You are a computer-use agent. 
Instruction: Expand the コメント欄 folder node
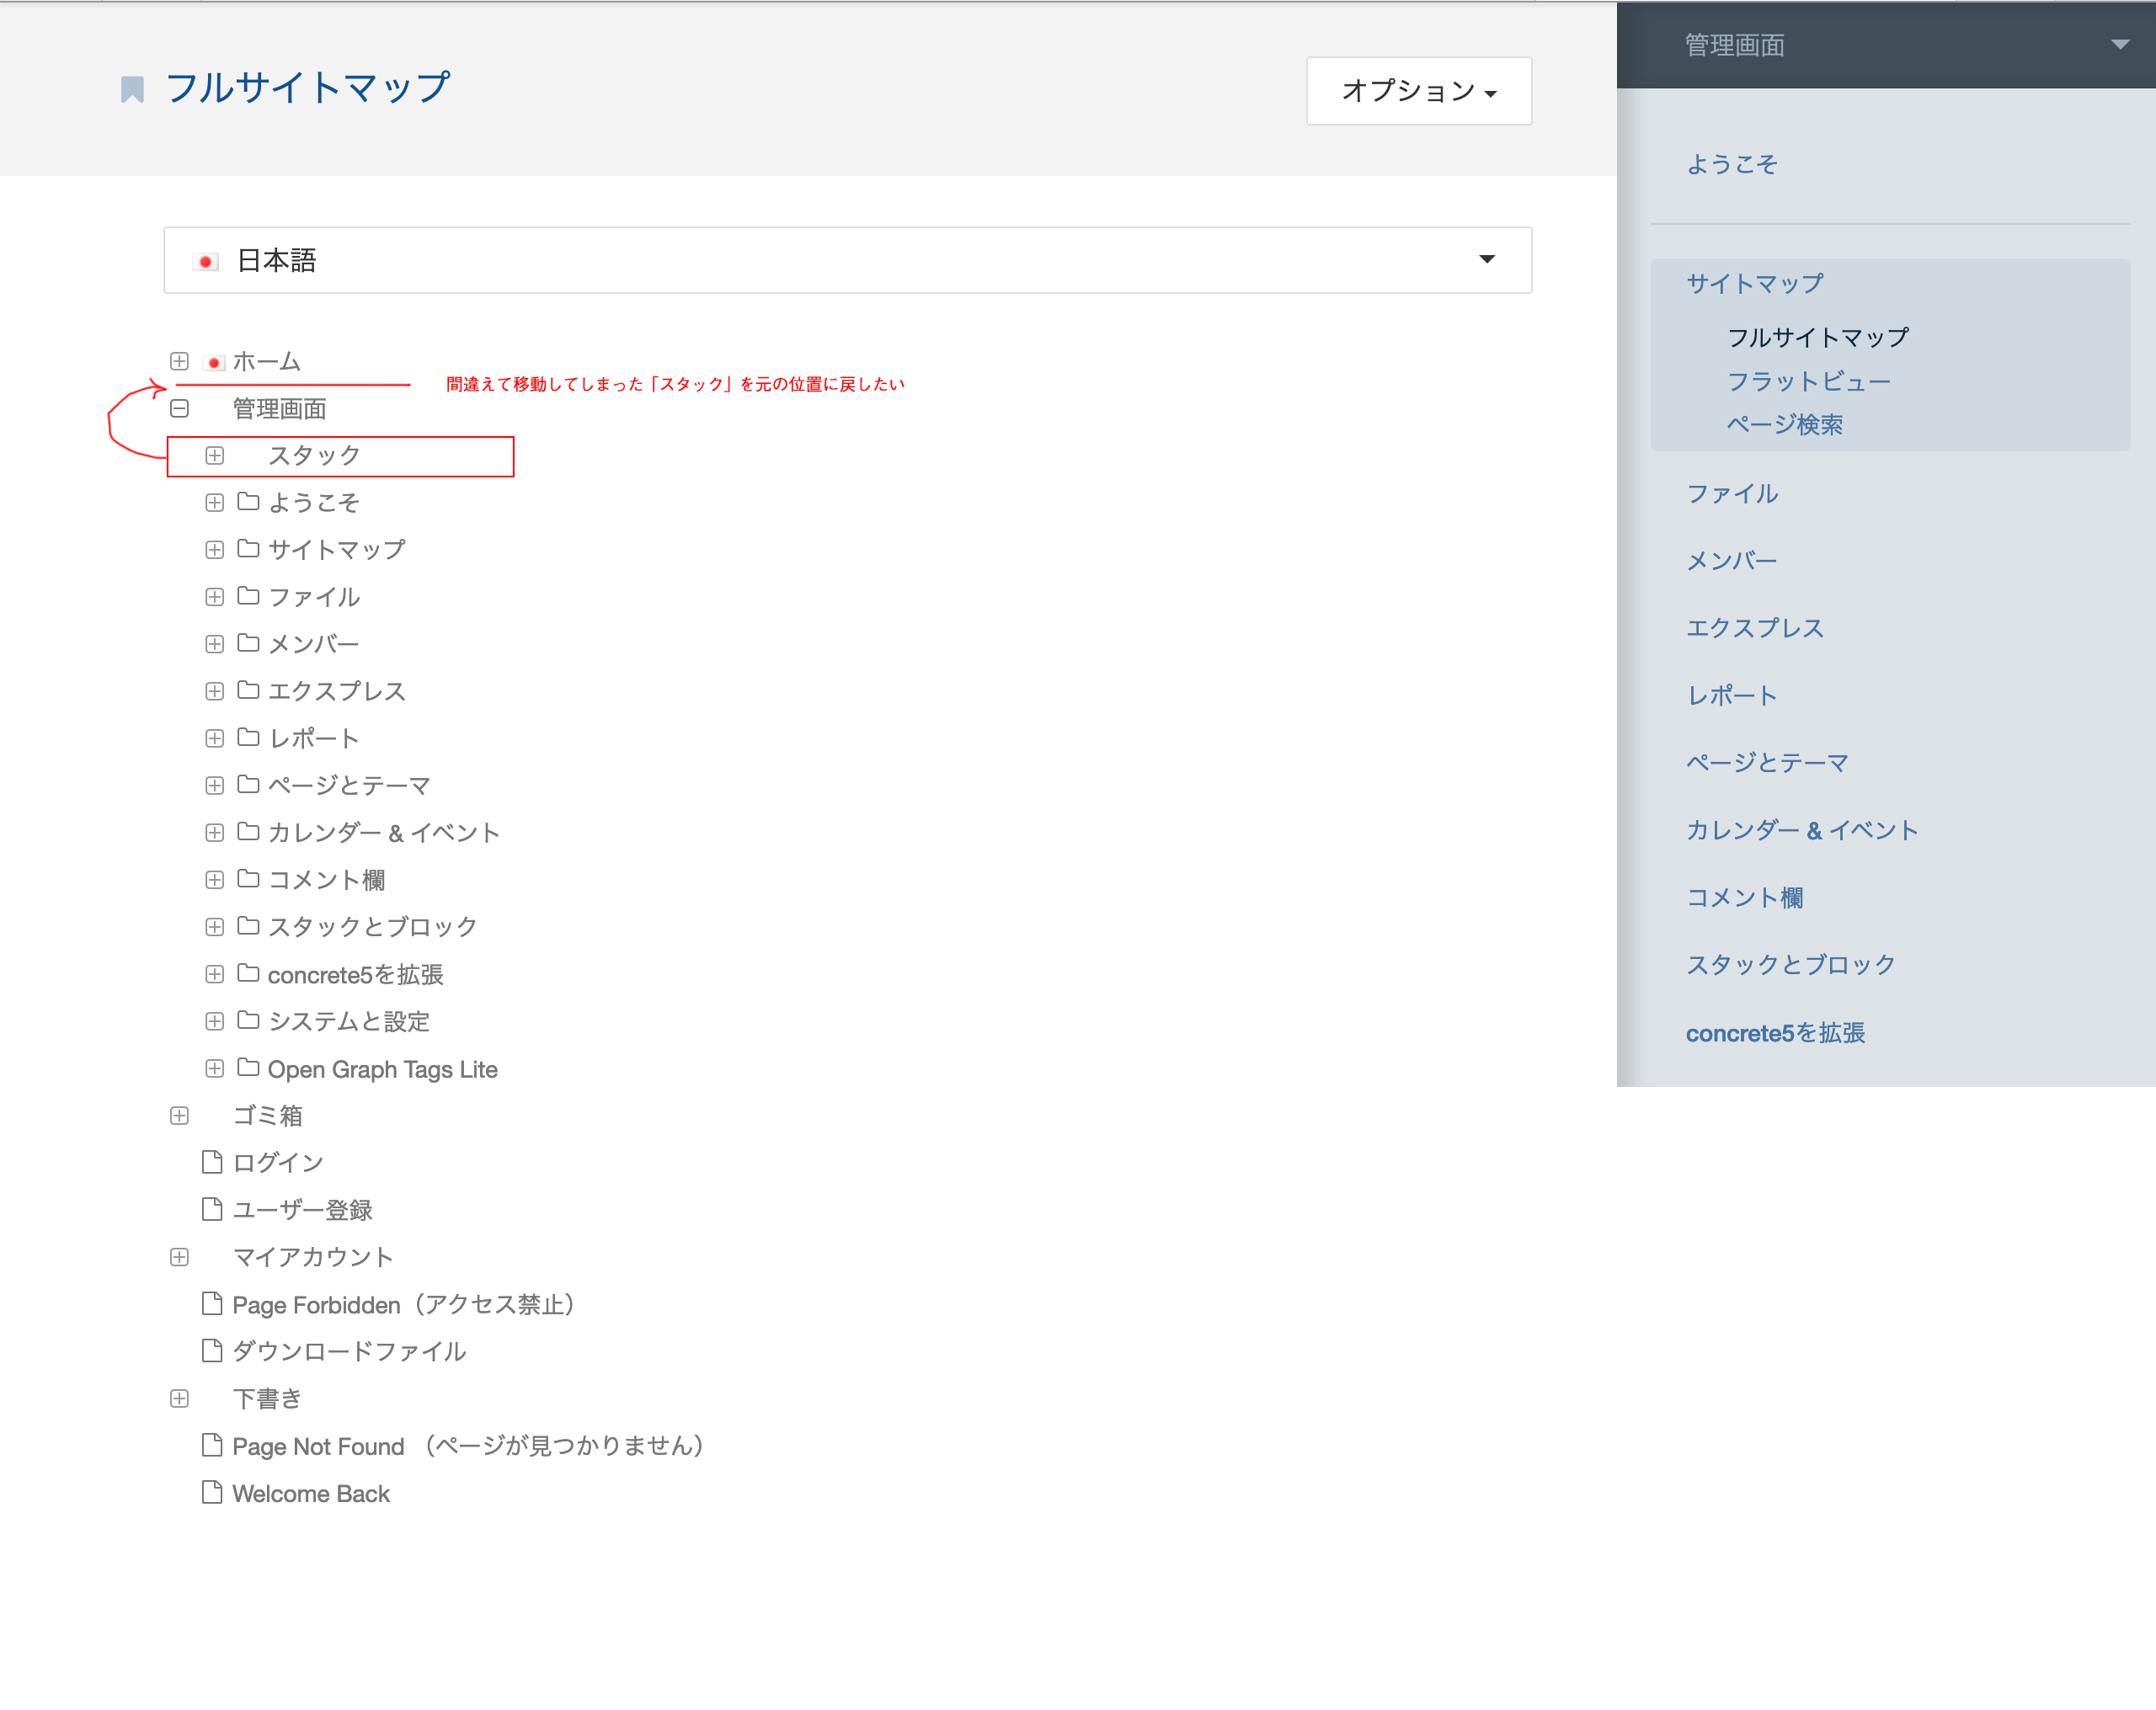[x=215, y=880]
